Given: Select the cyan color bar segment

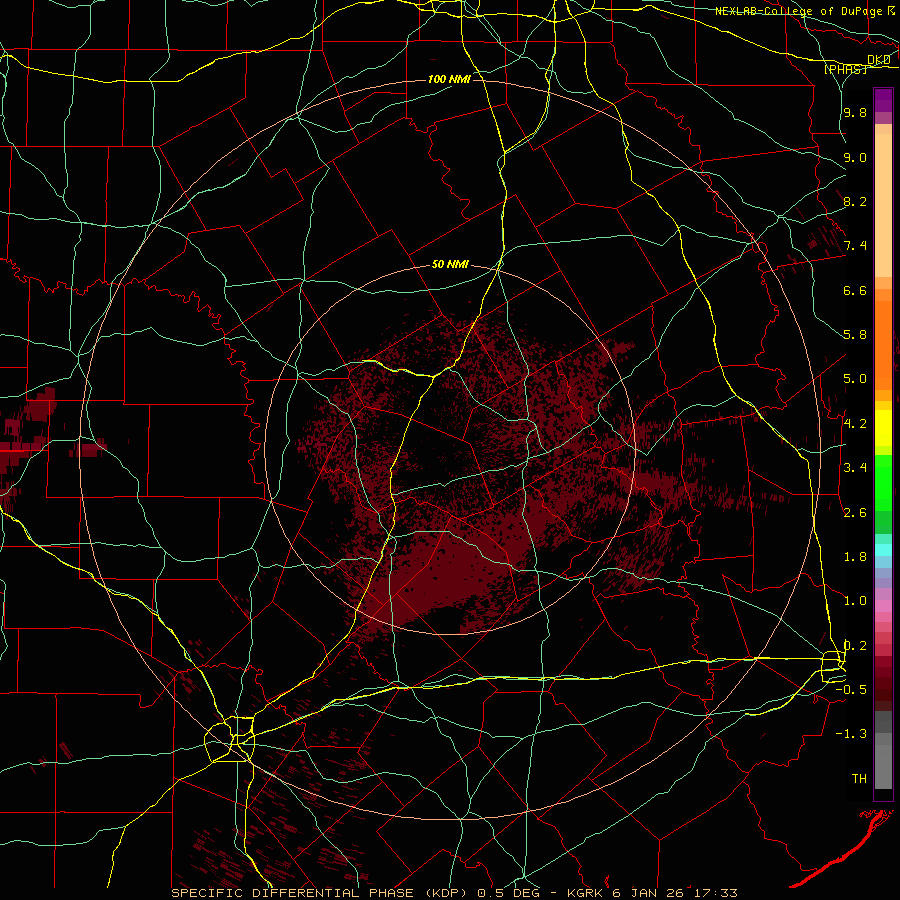Looking at the screenshot, I should (x=883, y=550).
